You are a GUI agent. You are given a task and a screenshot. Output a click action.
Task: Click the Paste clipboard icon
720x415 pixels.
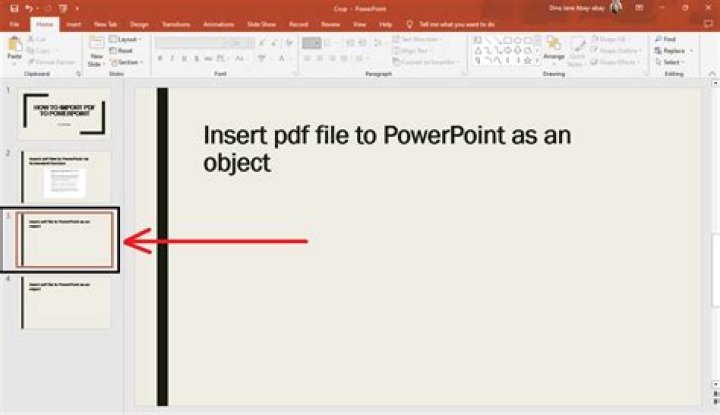tap(15, 44)
